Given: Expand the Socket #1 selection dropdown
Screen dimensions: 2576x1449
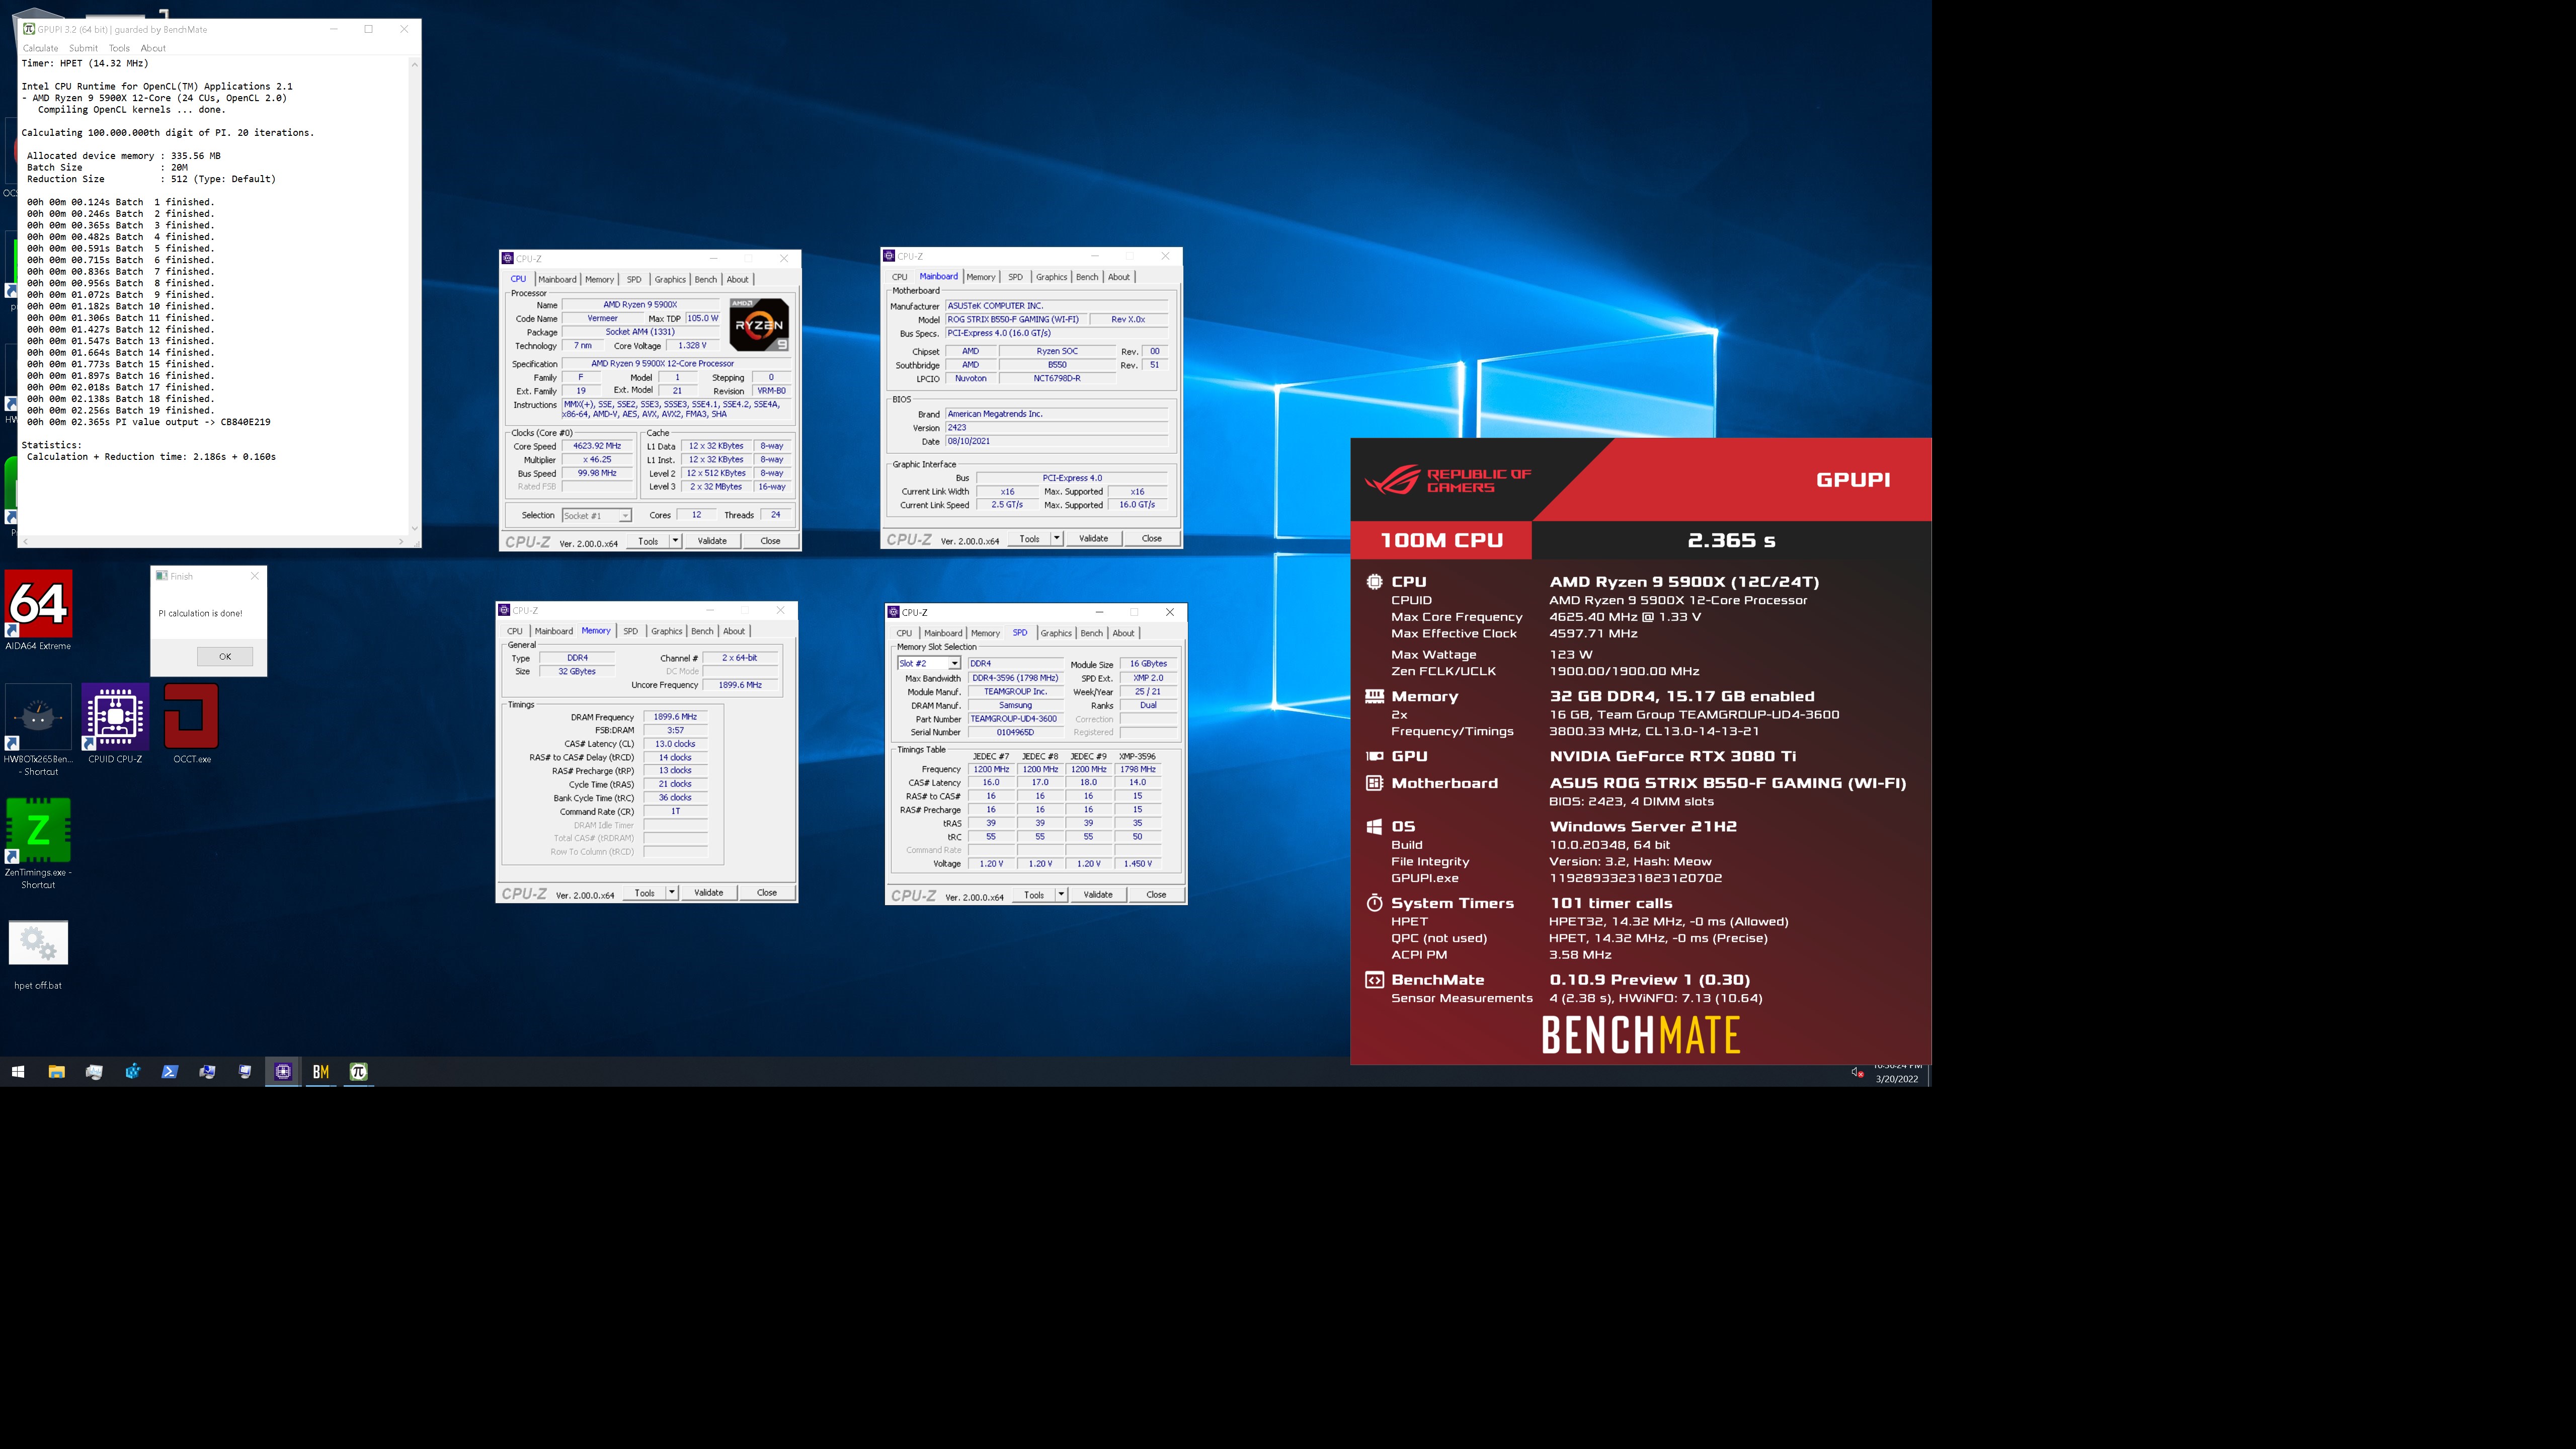Looking at the screenshot, I should 625,516.
